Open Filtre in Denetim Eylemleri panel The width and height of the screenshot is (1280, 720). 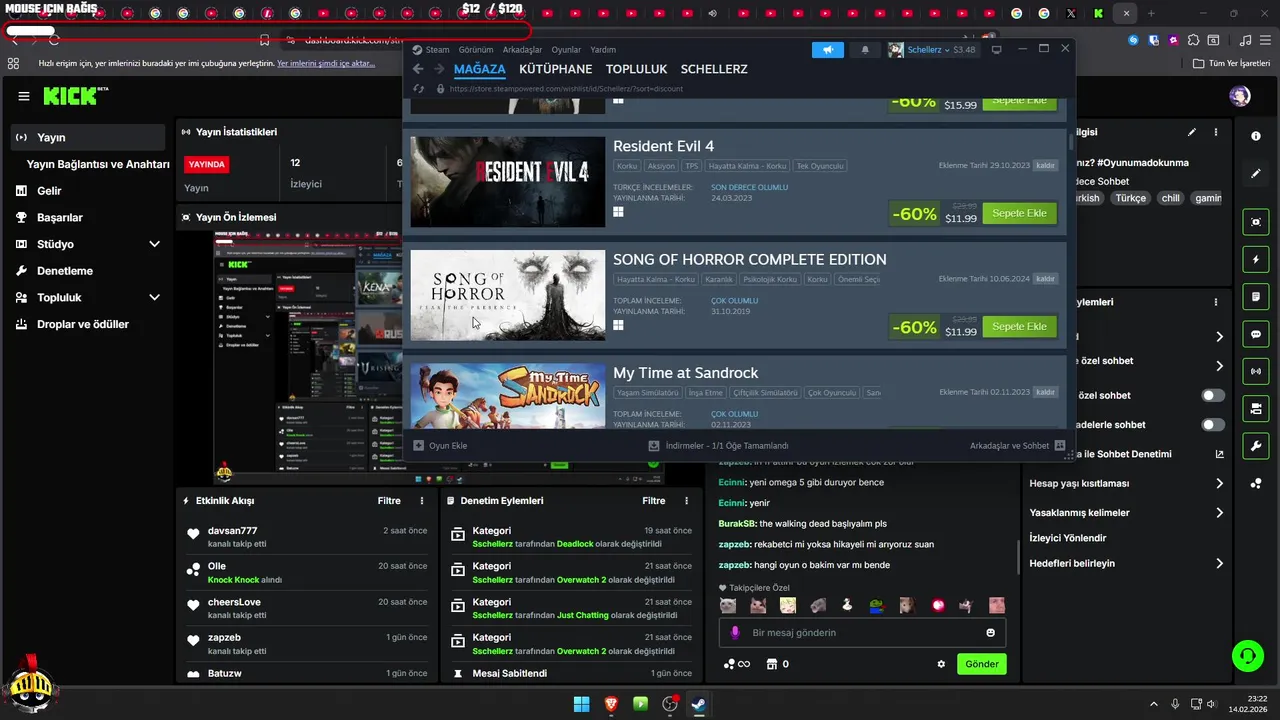click(653, 501)
